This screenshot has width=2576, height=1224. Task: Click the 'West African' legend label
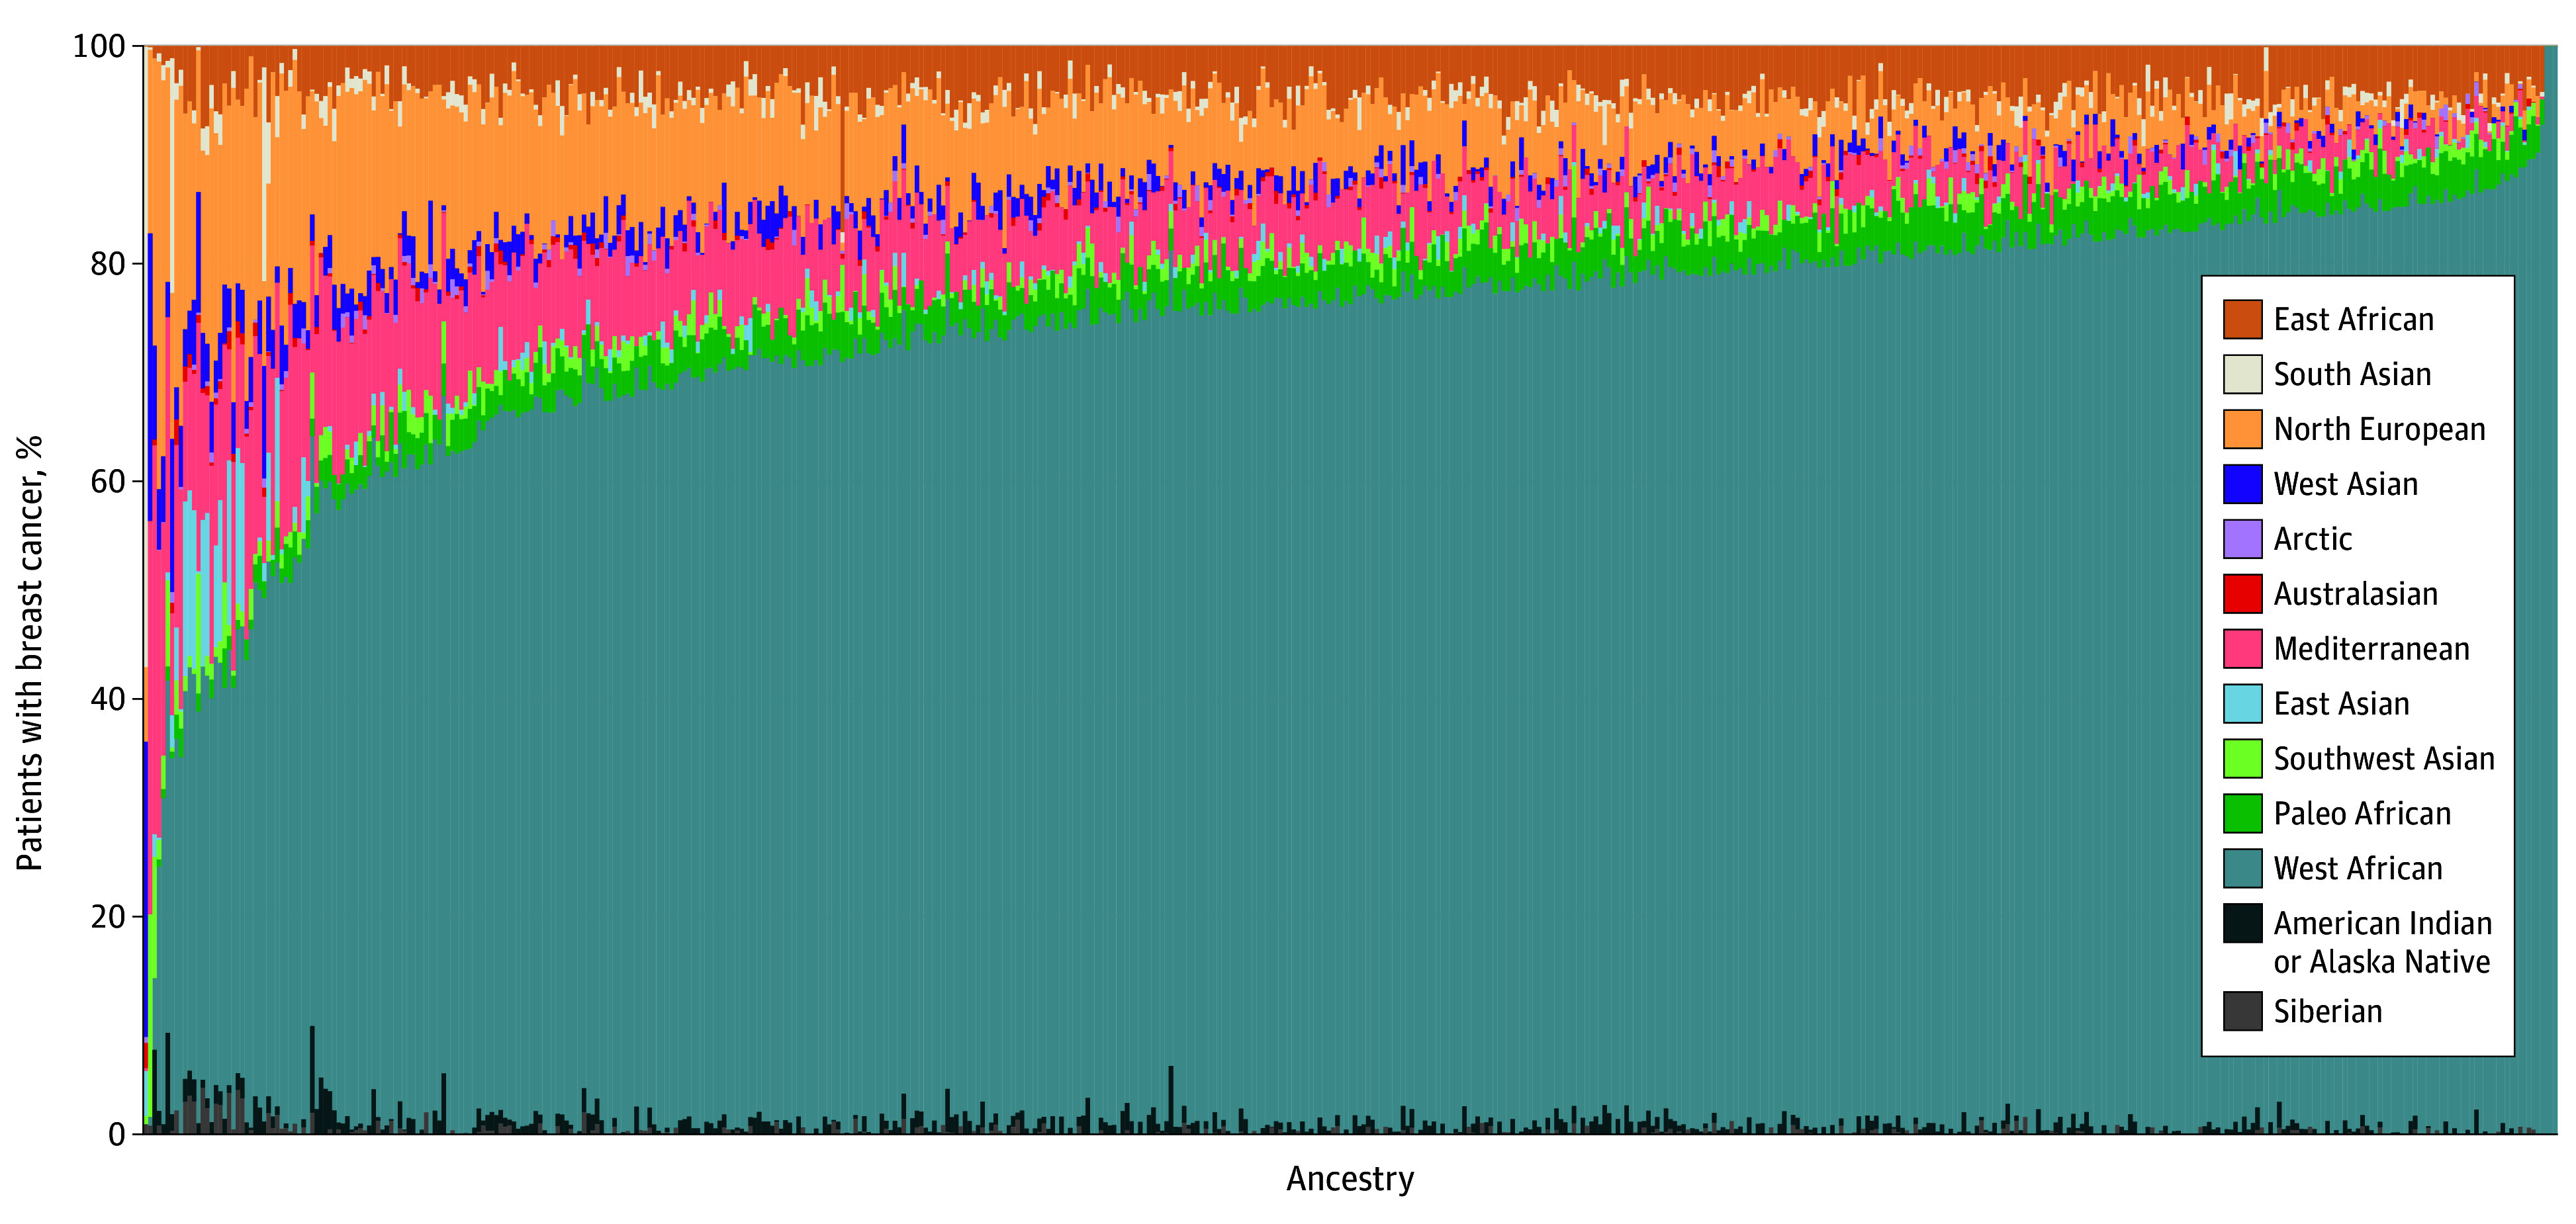pyautogui.click(x=2358, y=869)
